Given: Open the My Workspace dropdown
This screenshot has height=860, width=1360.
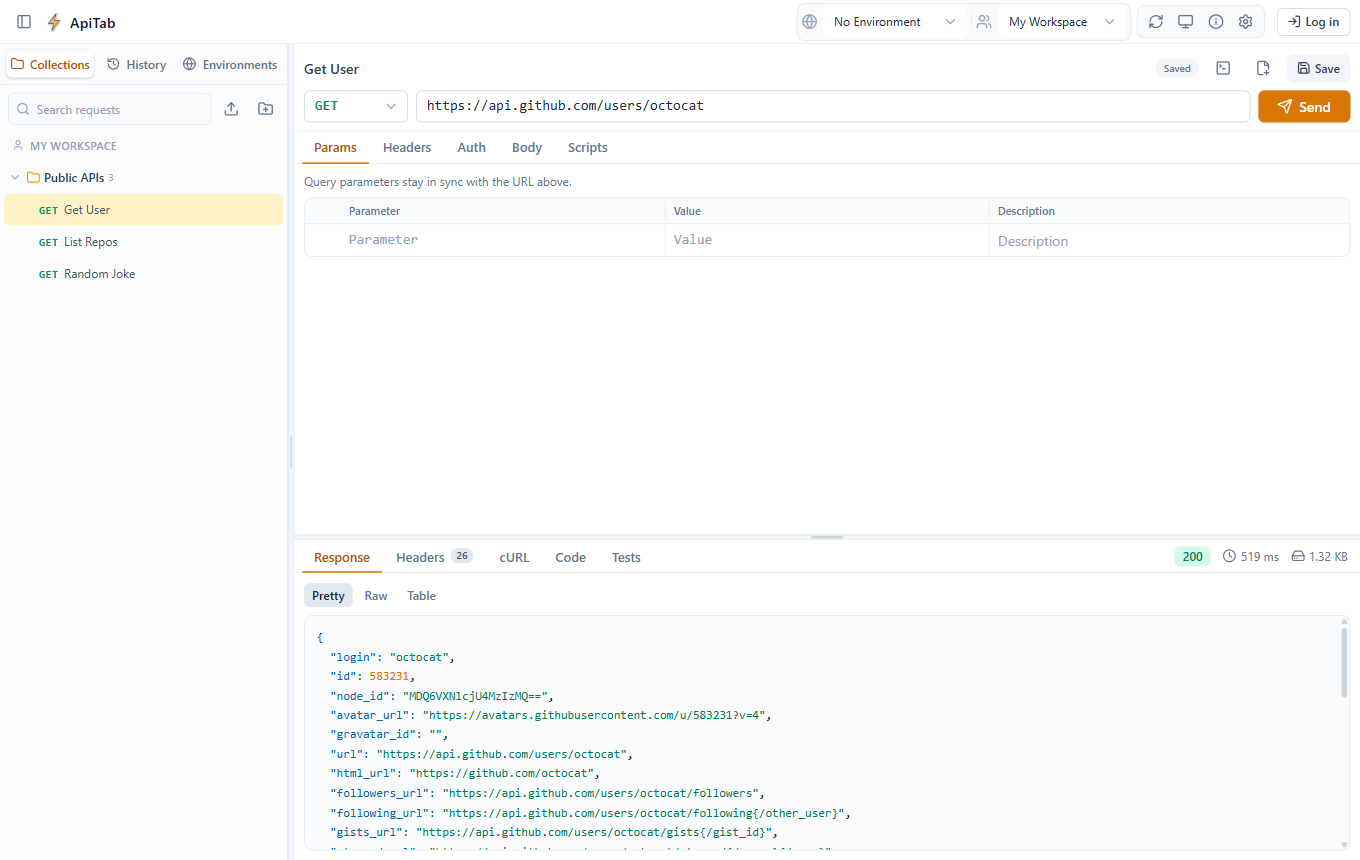Looking at the screenshot, I should coord(1061,22).
